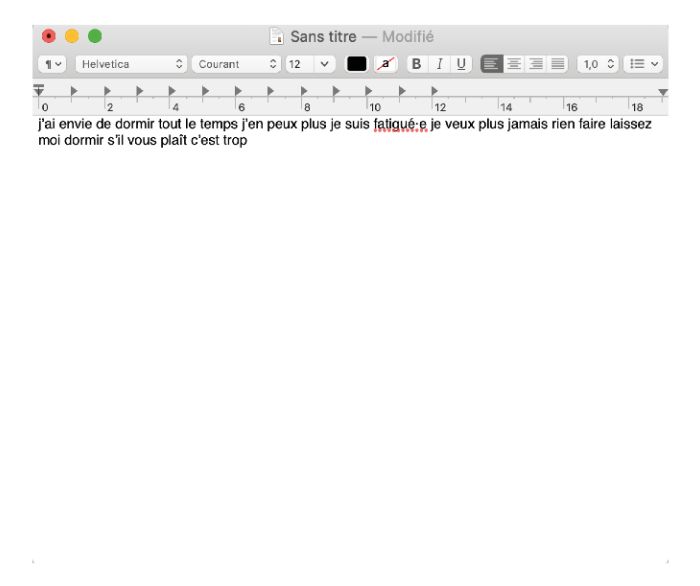Select the tab stop near ruler mark 6
The width and height of the screenshot is (700, 586).
pos(238,91)
